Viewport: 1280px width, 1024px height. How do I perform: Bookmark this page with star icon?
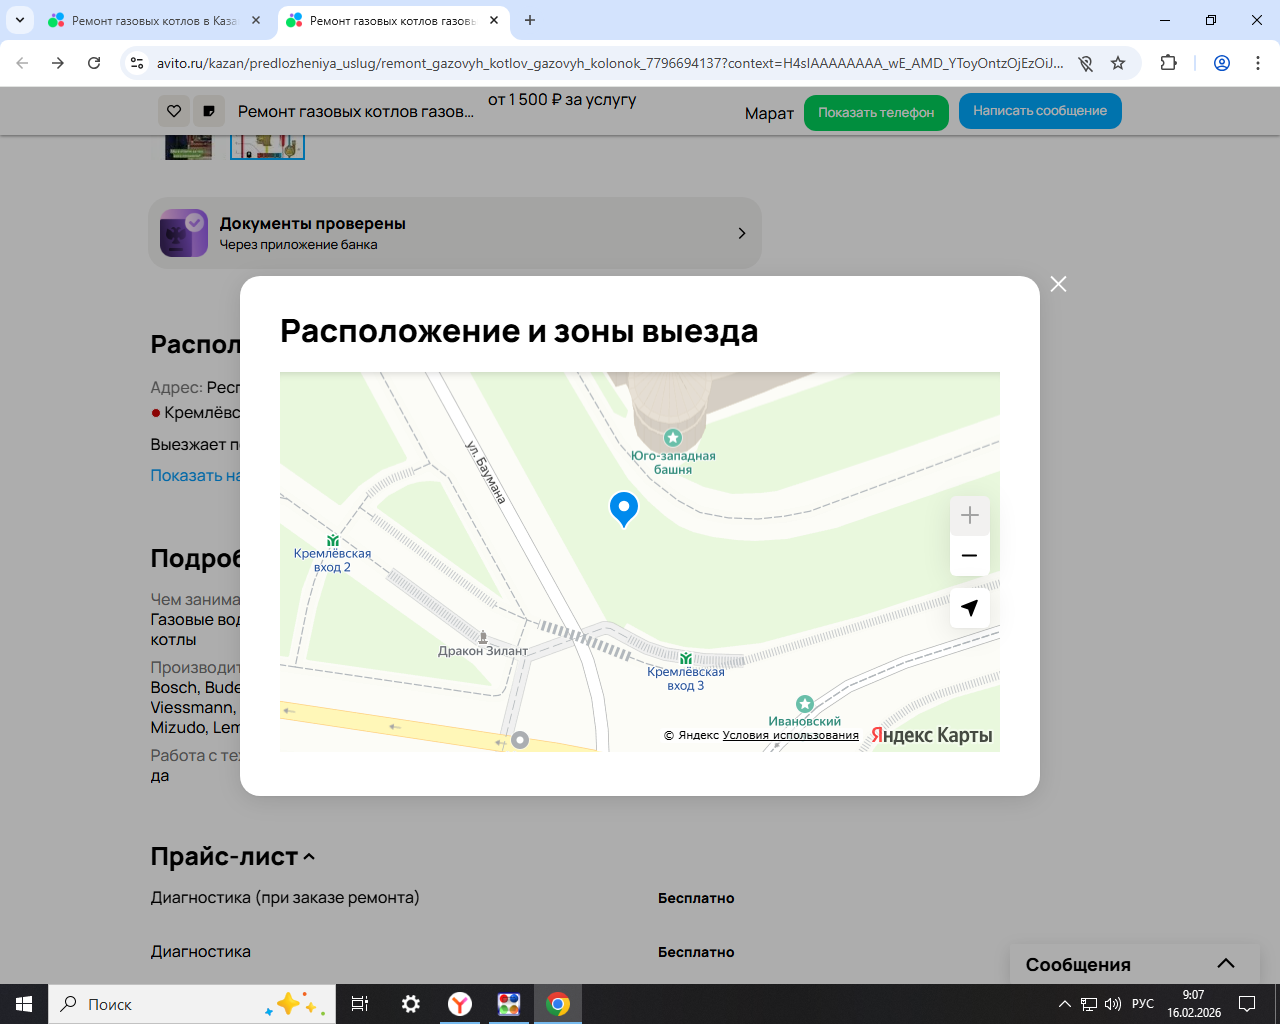pyautogui.click(x=1118, y=63)
